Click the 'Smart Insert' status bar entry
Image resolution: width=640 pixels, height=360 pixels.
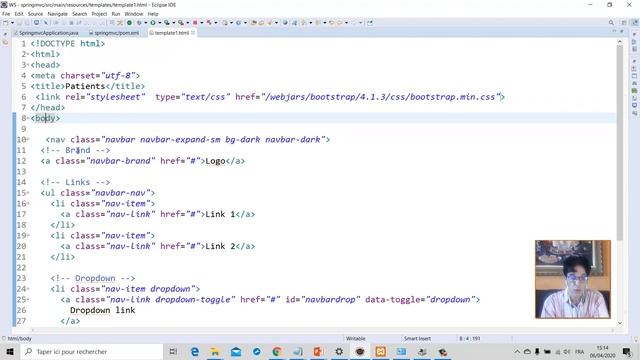[417, 338]
